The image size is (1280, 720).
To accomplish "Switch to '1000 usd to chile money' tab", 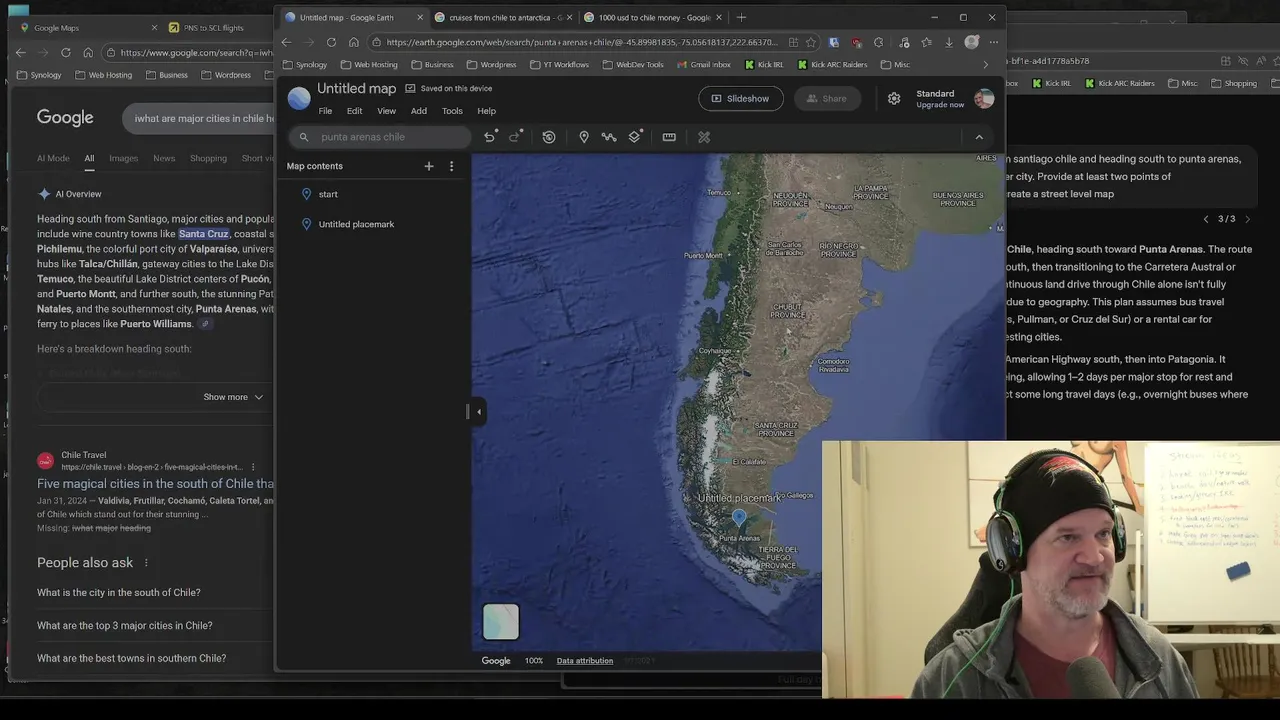I will (652, 17).
